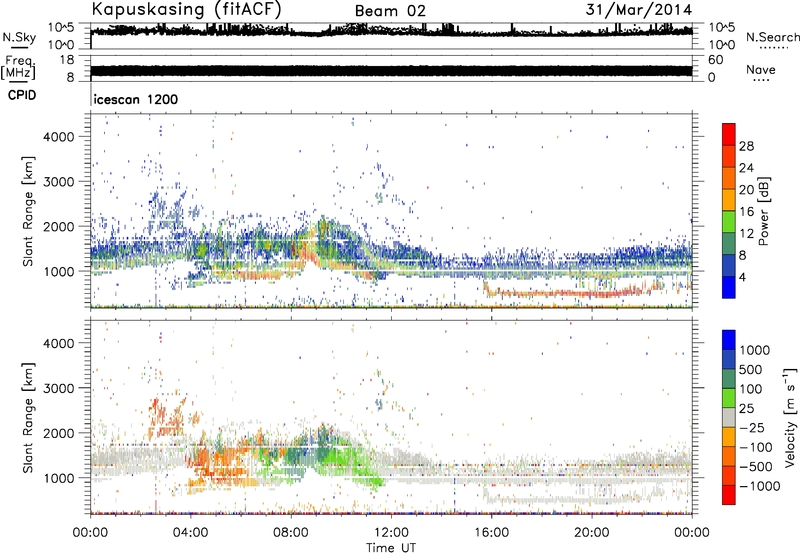The image size is (800, 554).
Task: Click the "16" label on power color bar
Action: click(x=746, y=212)
